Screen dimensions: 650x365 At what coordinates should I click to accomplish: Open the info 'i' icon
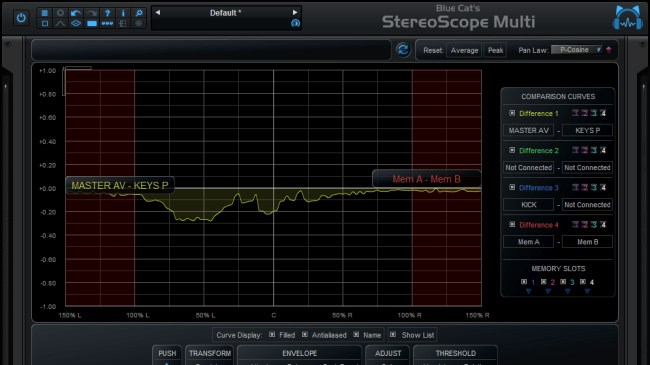[123, 13]
